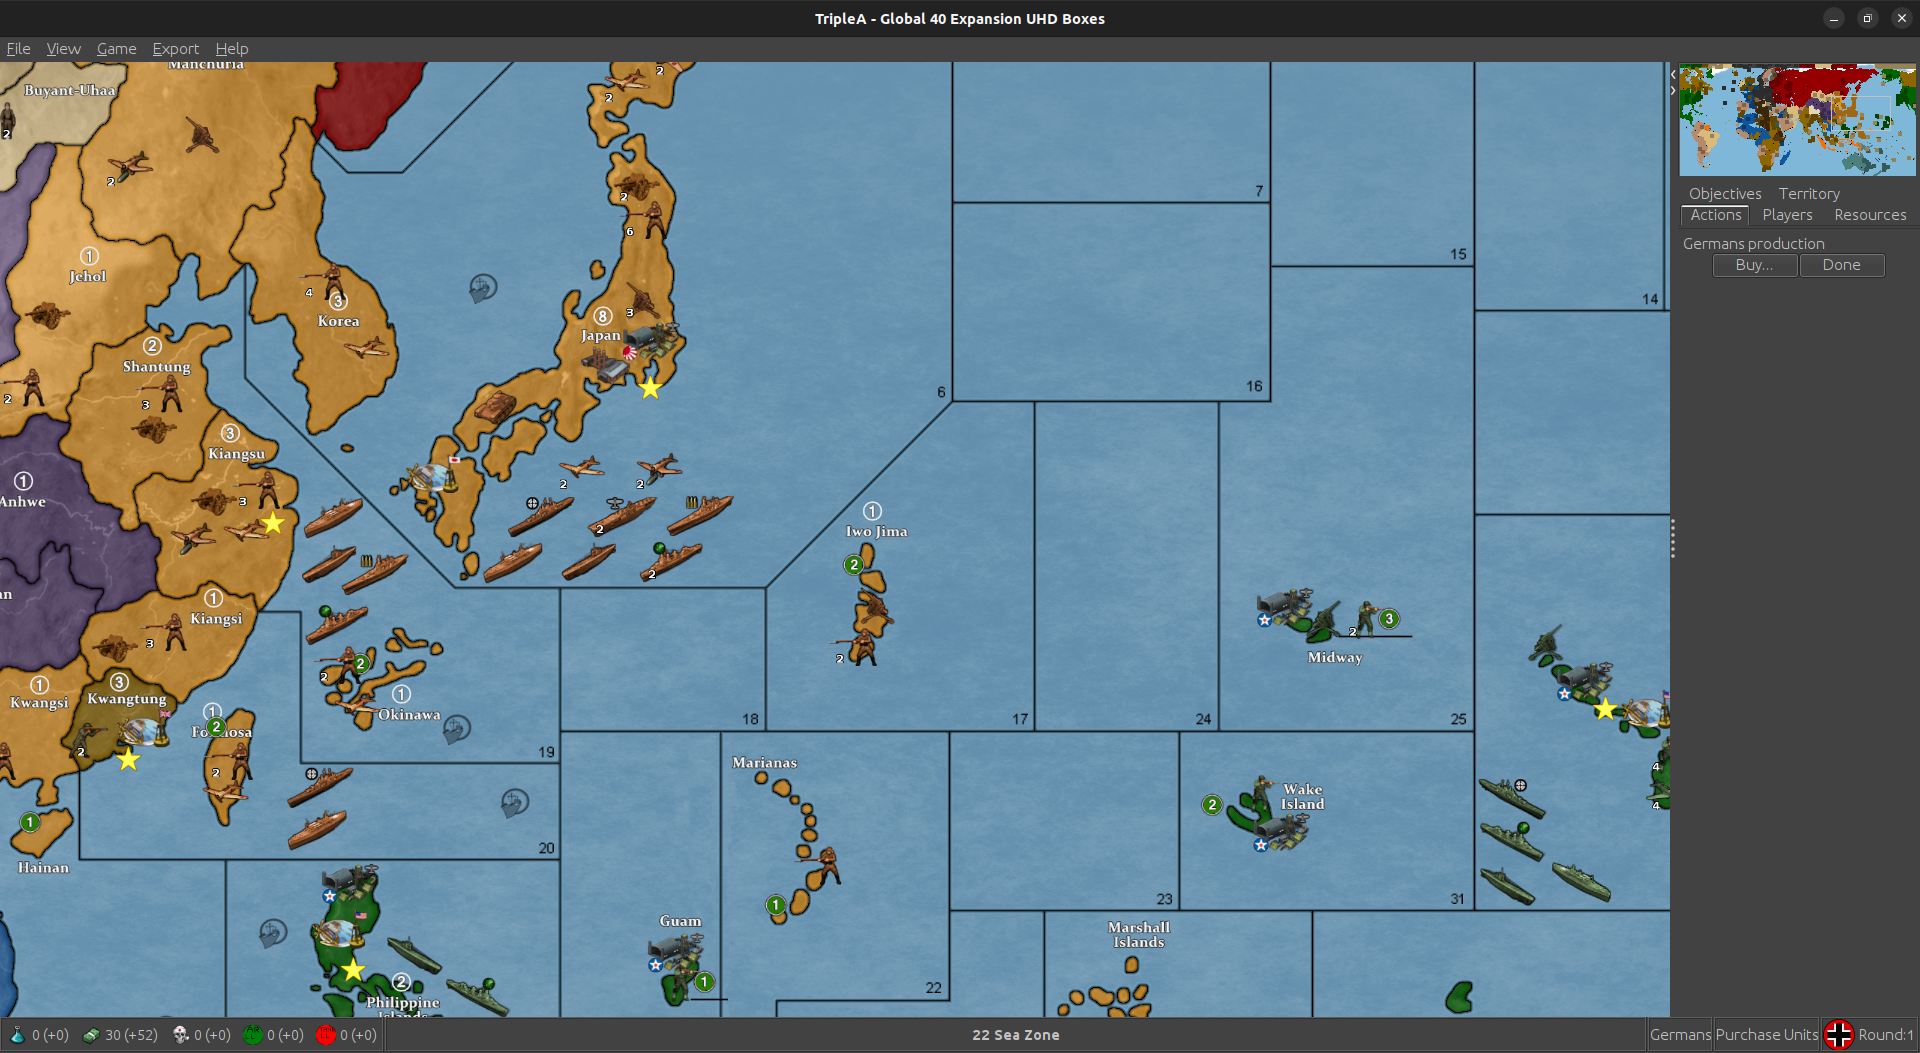Switch to the Objectives tab
This screenshot has height=1053, width=1920.
(1725, 193)
